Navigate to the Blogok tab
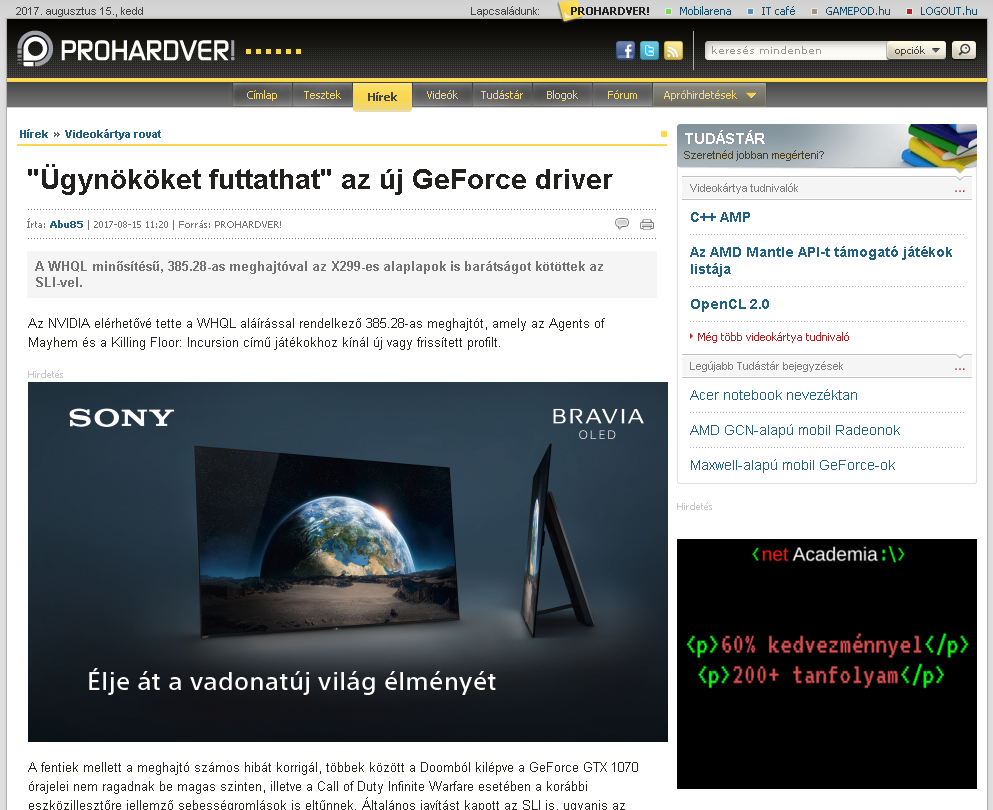The image size is (993, 810). pos(562,95)
